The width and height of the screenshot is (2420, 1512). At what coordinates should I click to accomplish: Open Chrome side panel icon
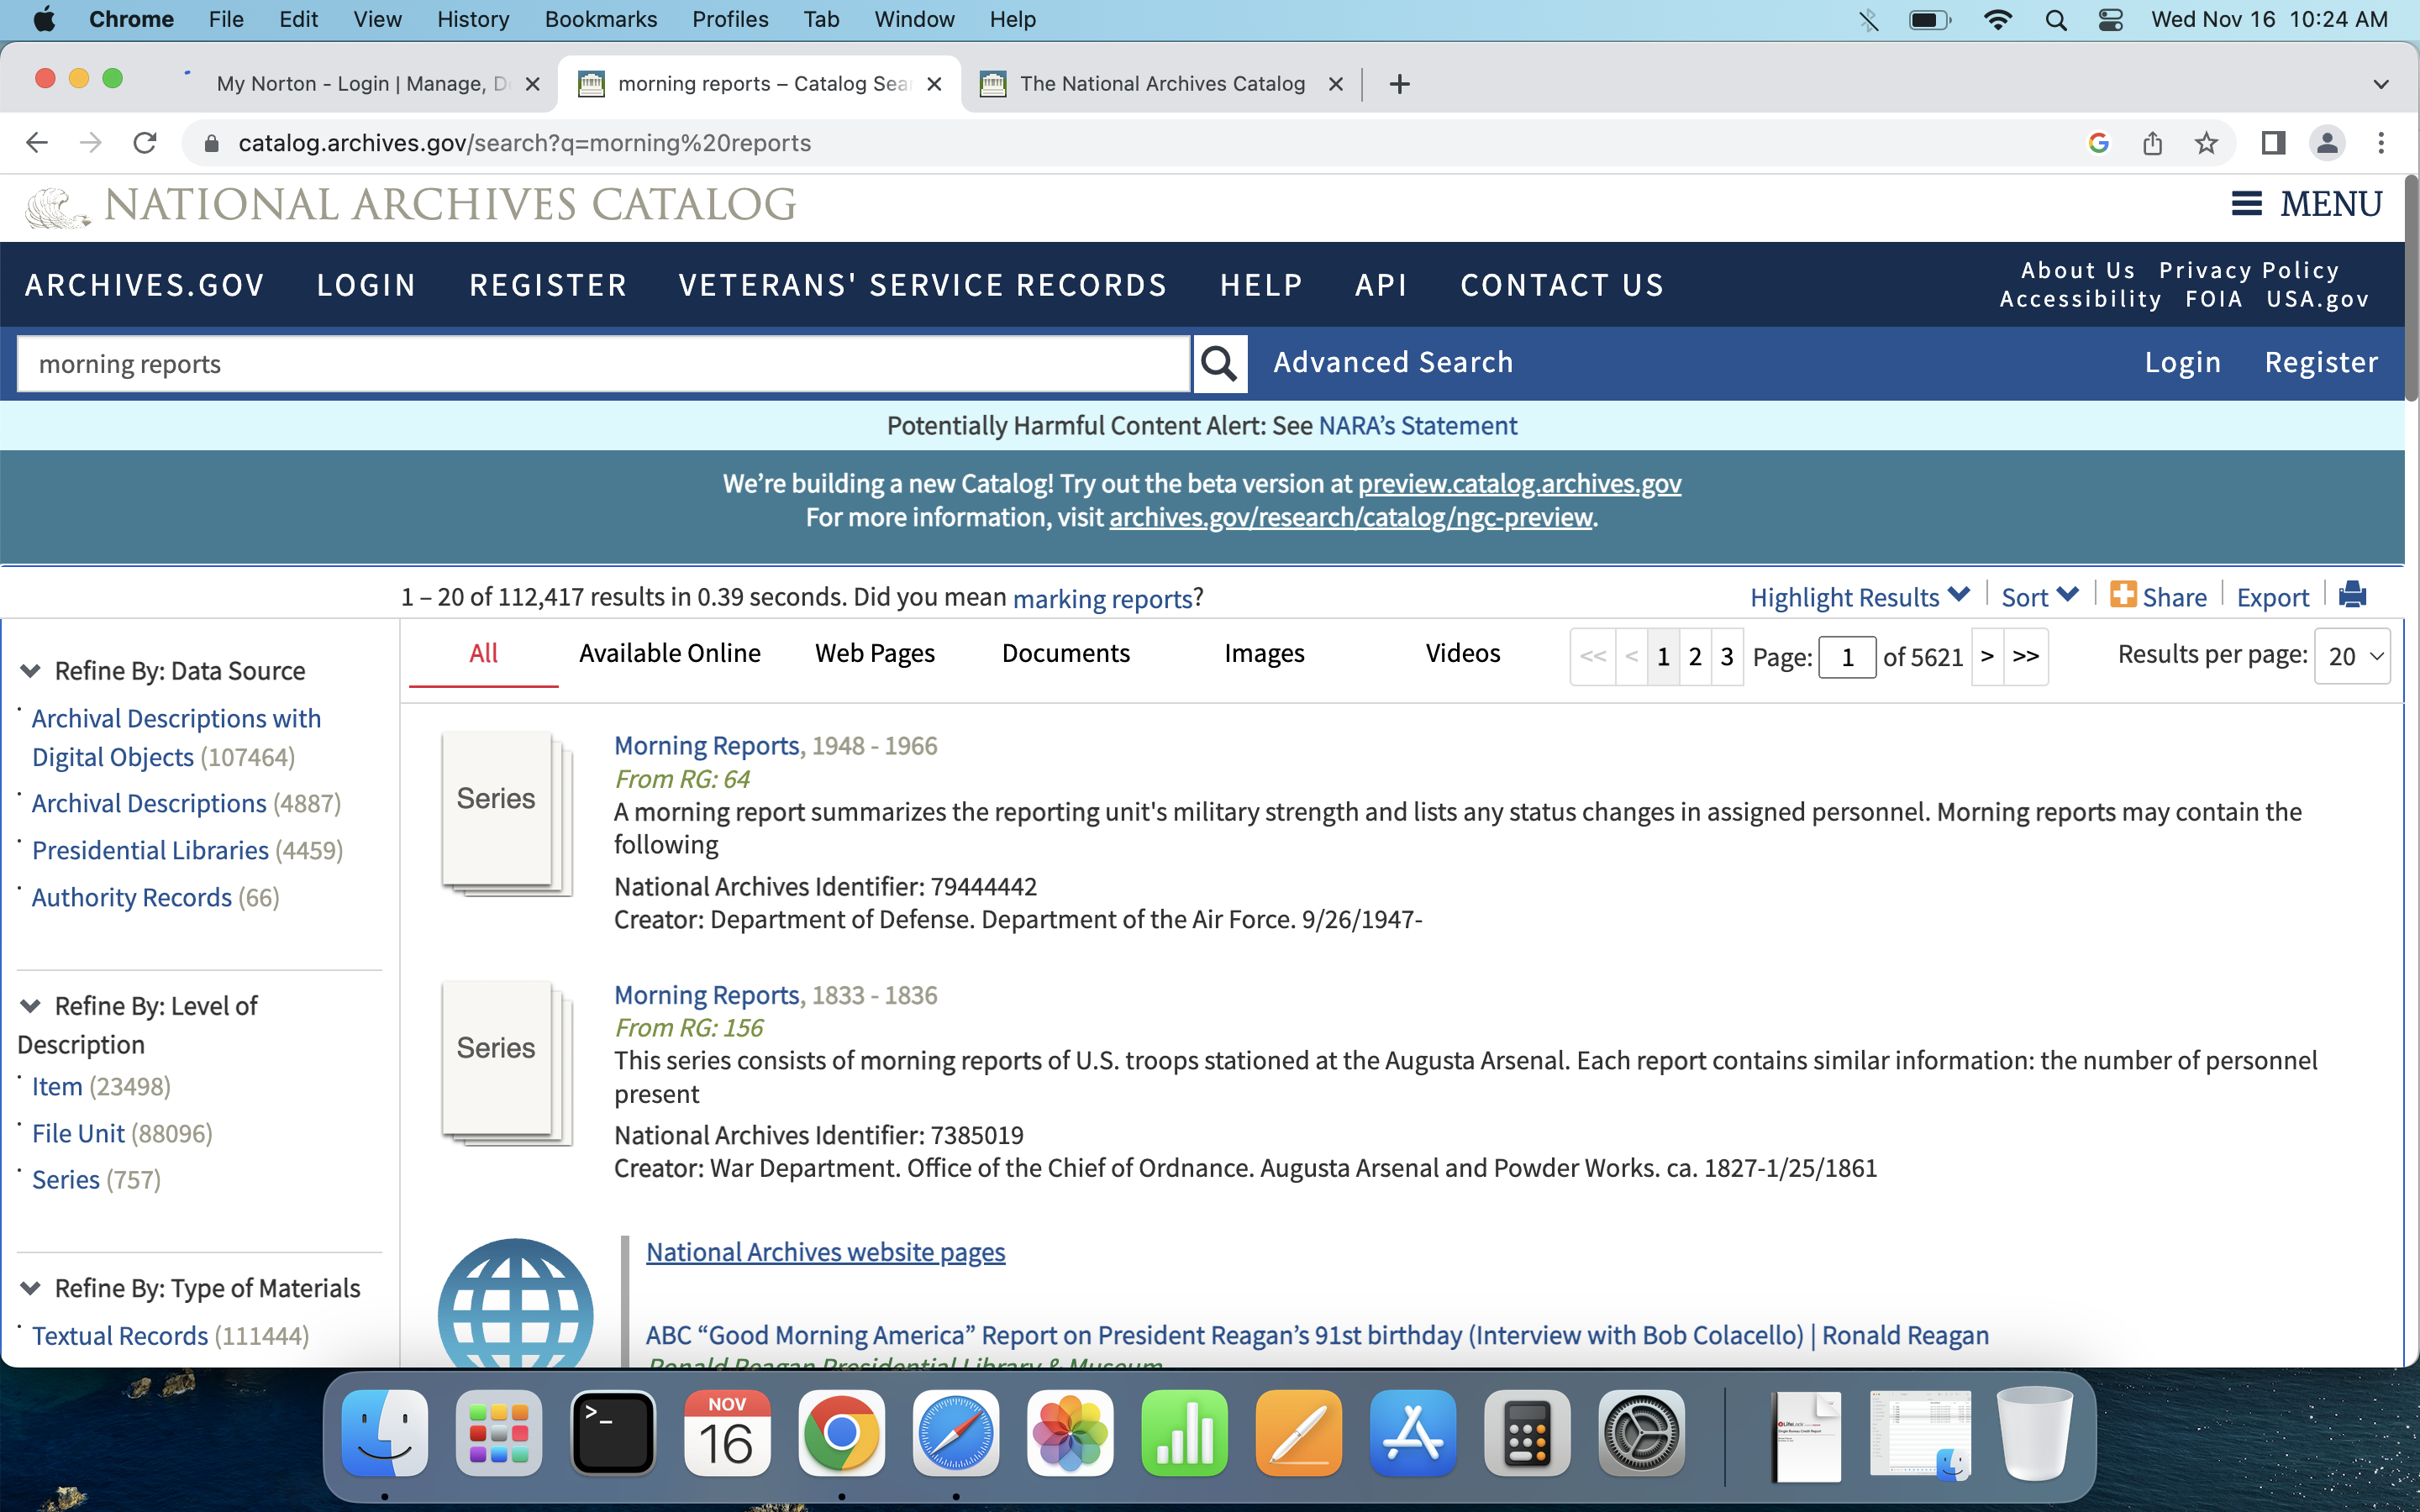[2272, 143]
